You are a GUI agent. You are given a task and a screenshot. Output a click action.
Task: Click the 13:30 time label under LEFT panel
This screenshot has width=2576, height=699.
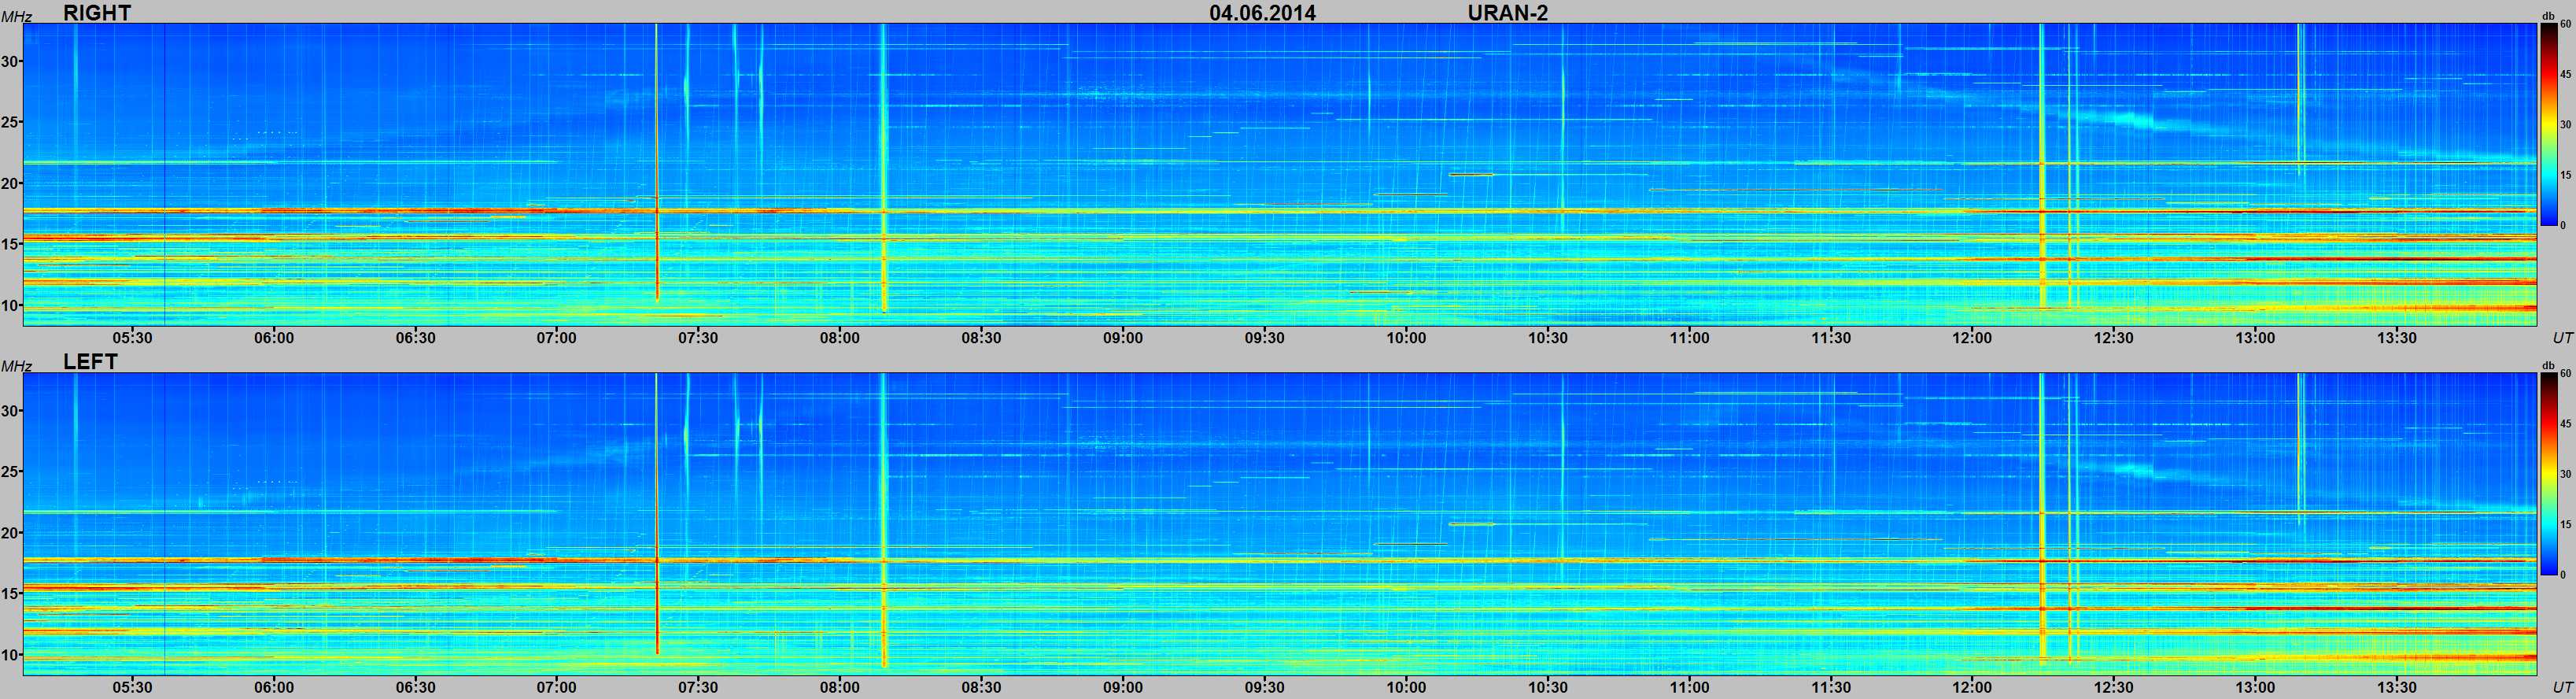tap(2397, 688)
